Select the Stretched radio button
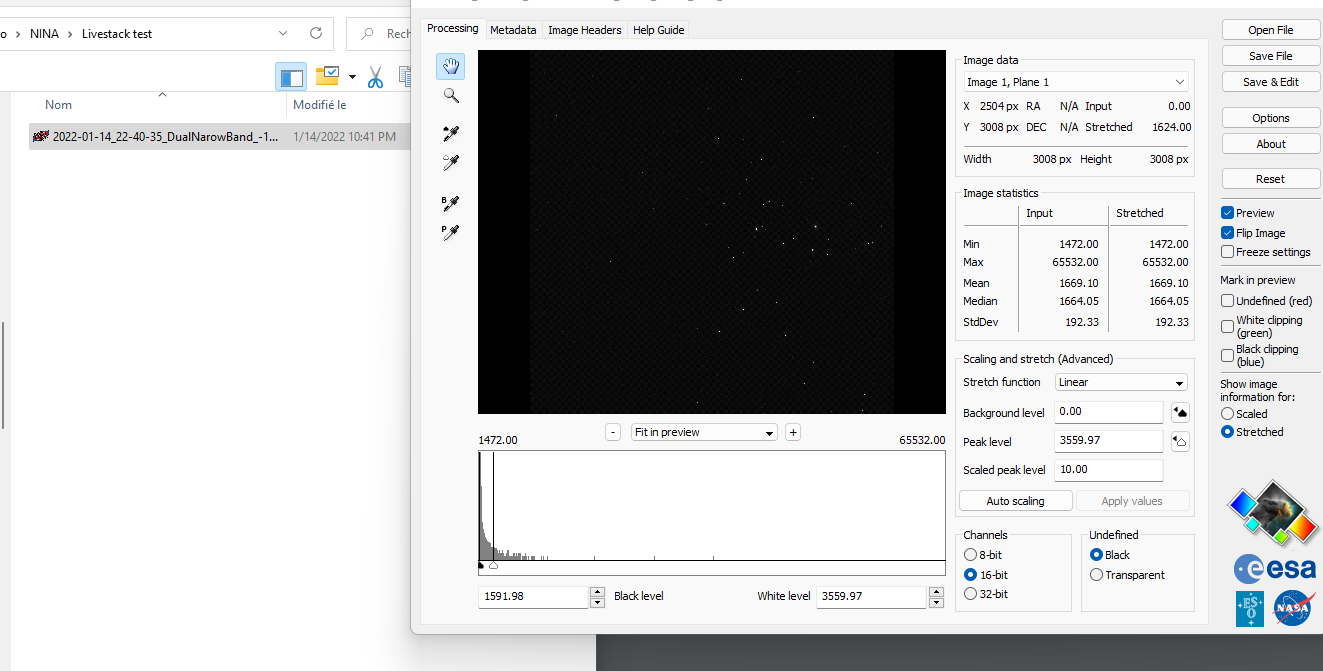This screenshot has width=1323, height=671. click(x=1227, y=432)
